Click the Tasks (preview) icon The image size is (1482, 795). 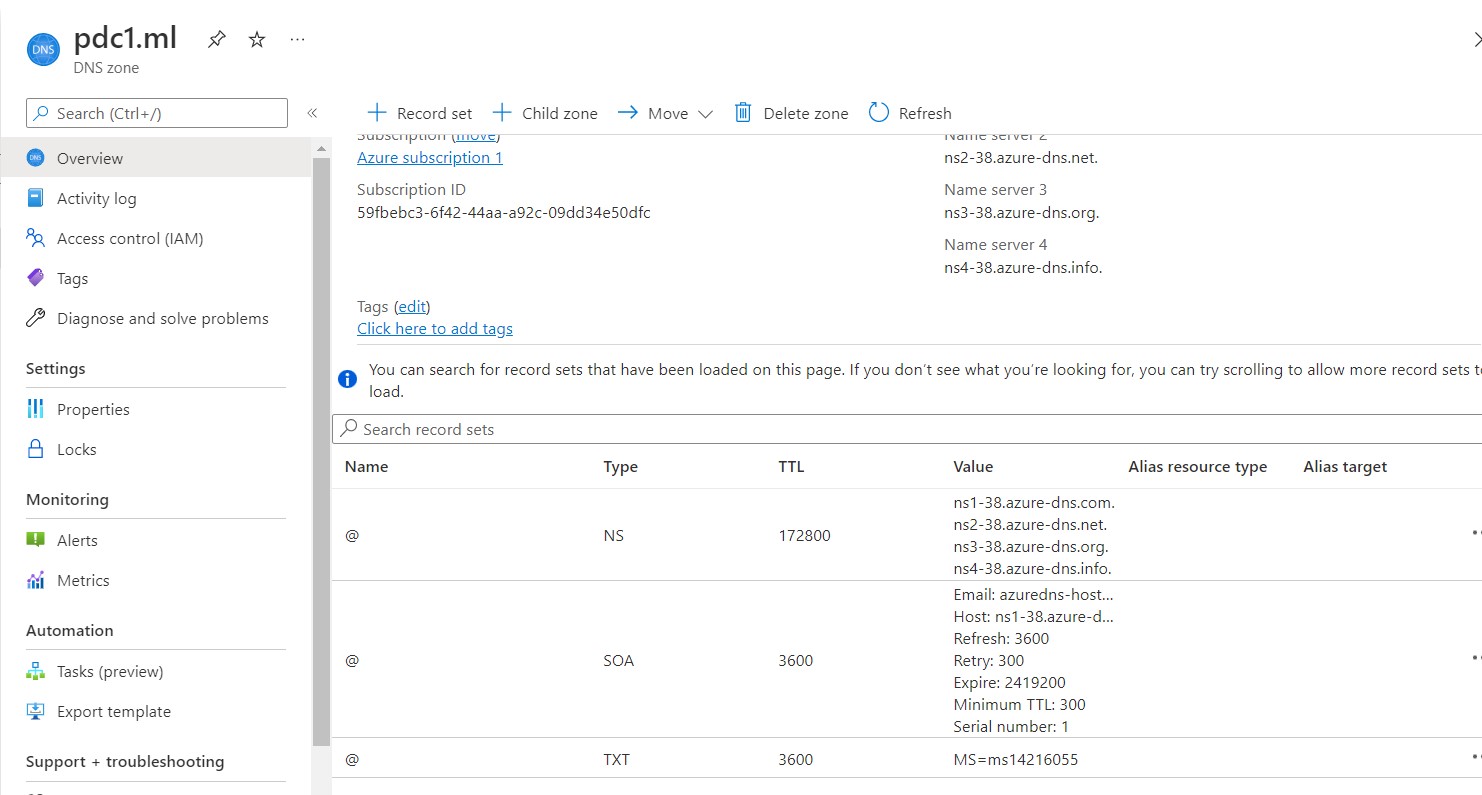pos(36,671)
